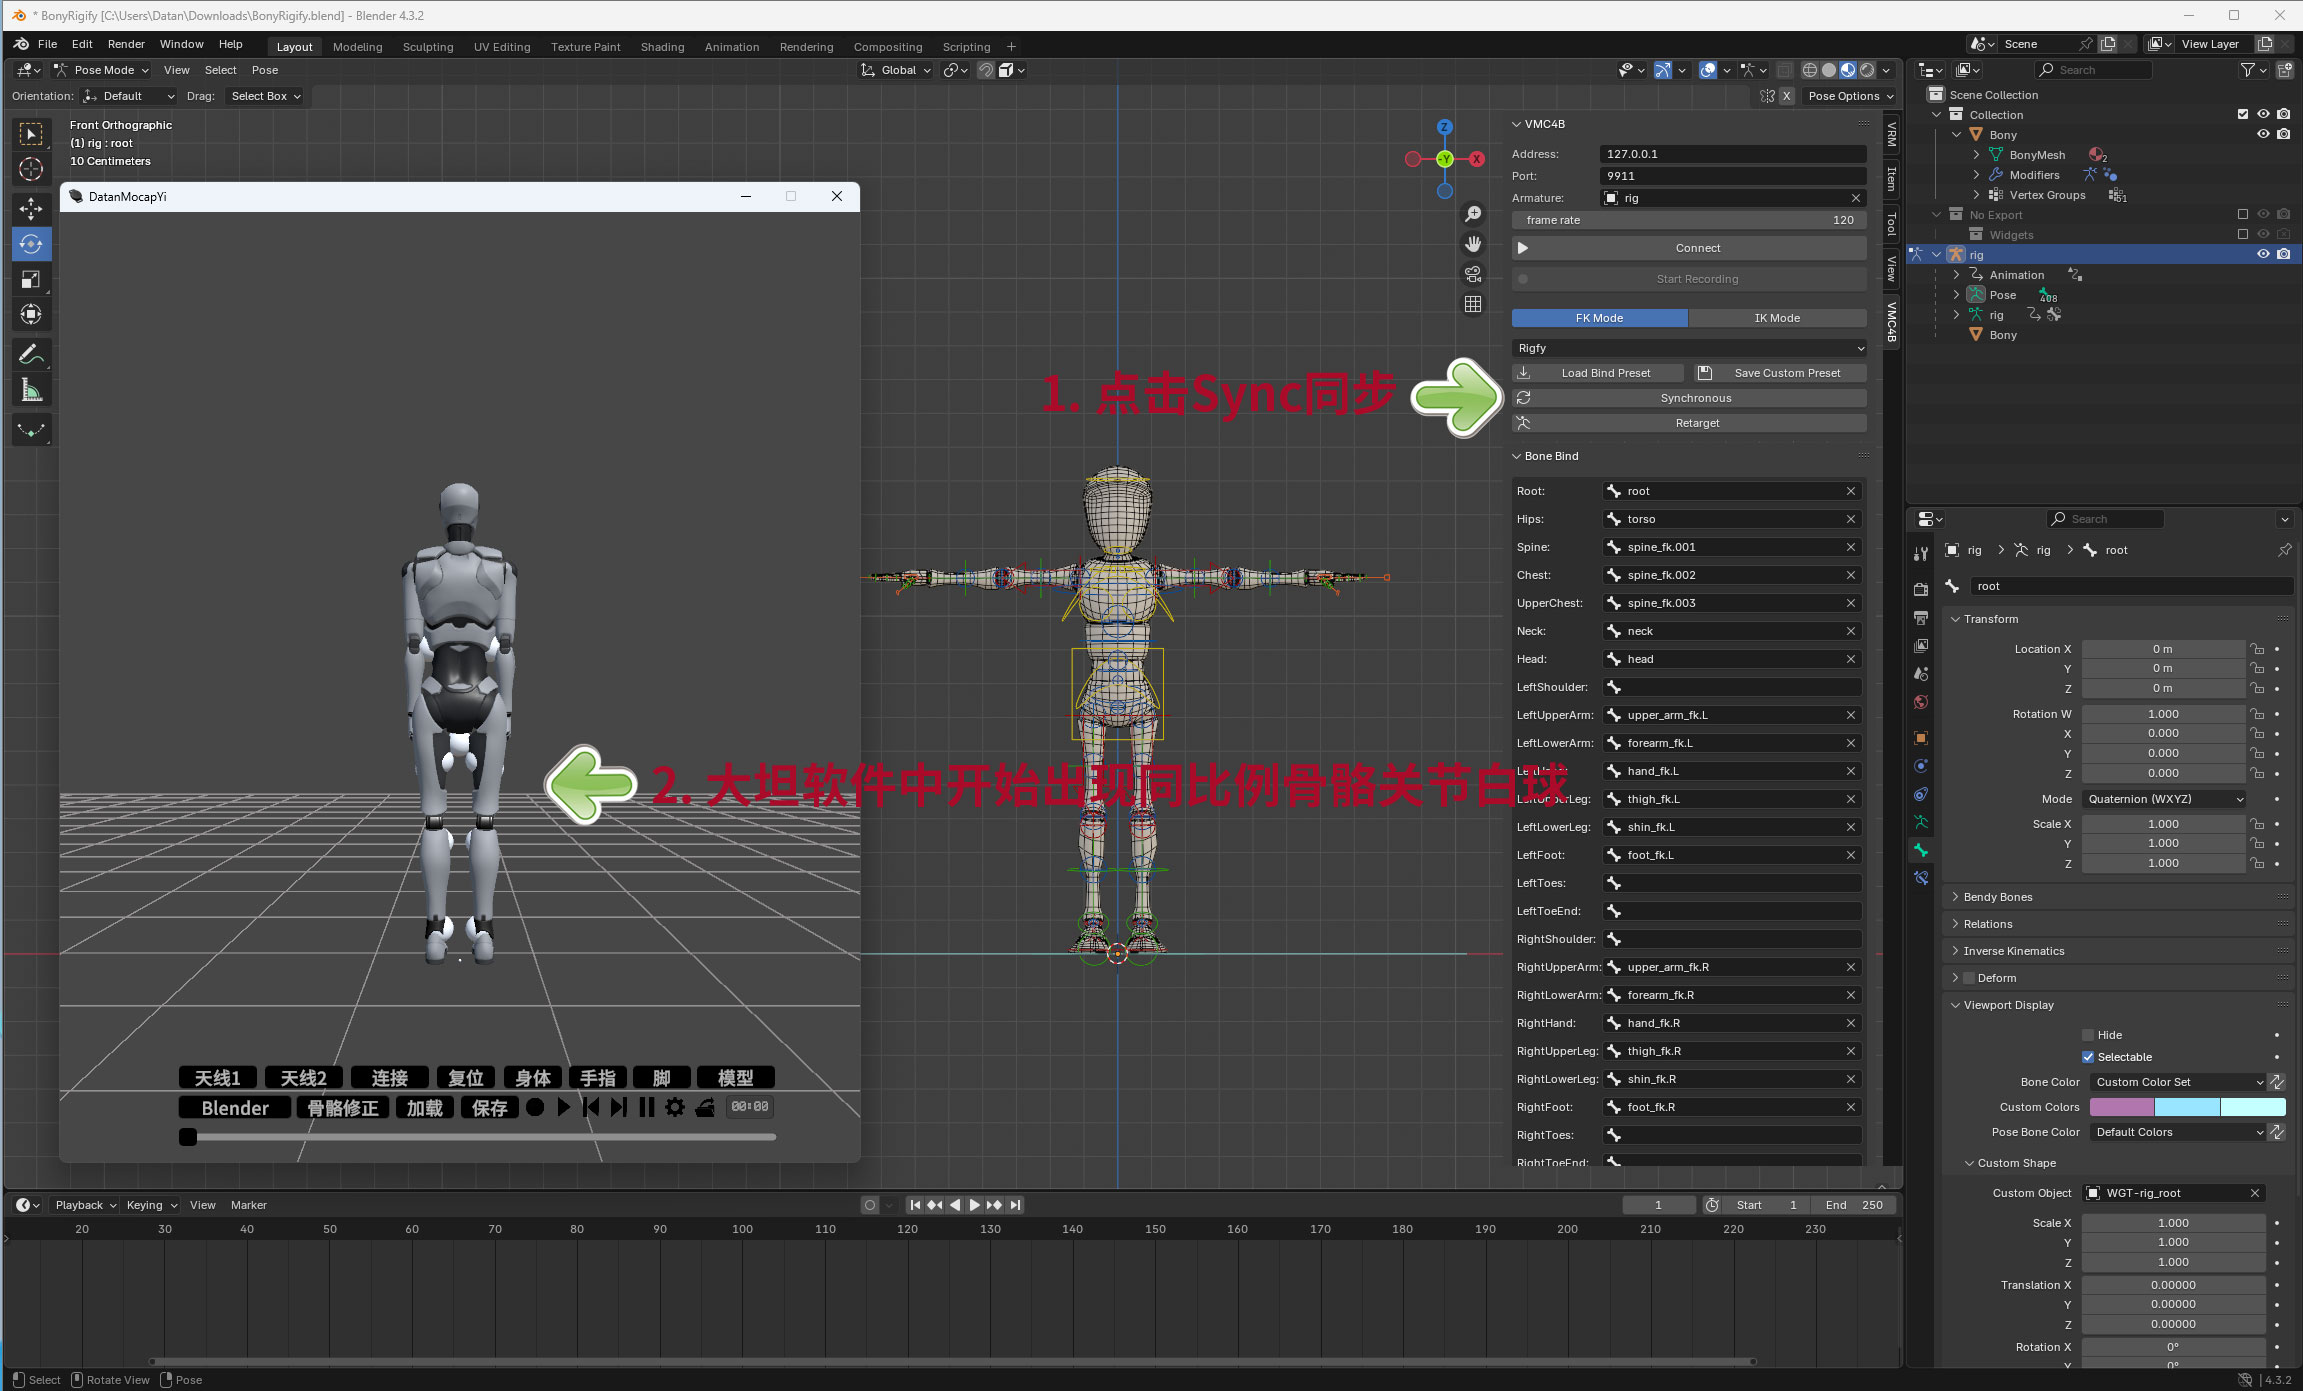Open the Quaternion rotation mode dropdown
The width and height of the screenshot is (2303, 1391).
point(2166,799)
